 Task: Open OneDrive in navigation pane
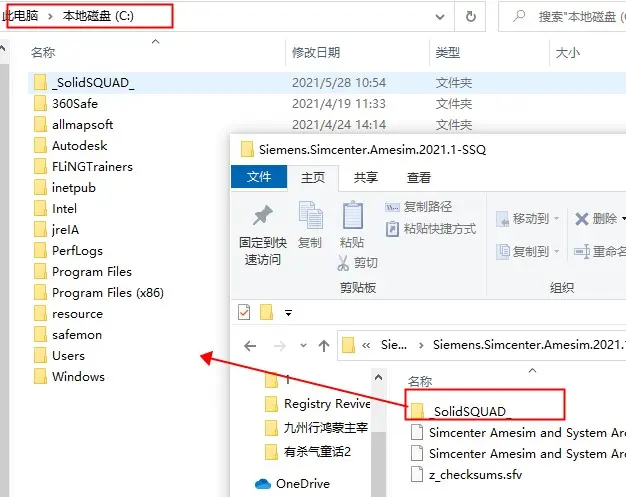(303, 484)
